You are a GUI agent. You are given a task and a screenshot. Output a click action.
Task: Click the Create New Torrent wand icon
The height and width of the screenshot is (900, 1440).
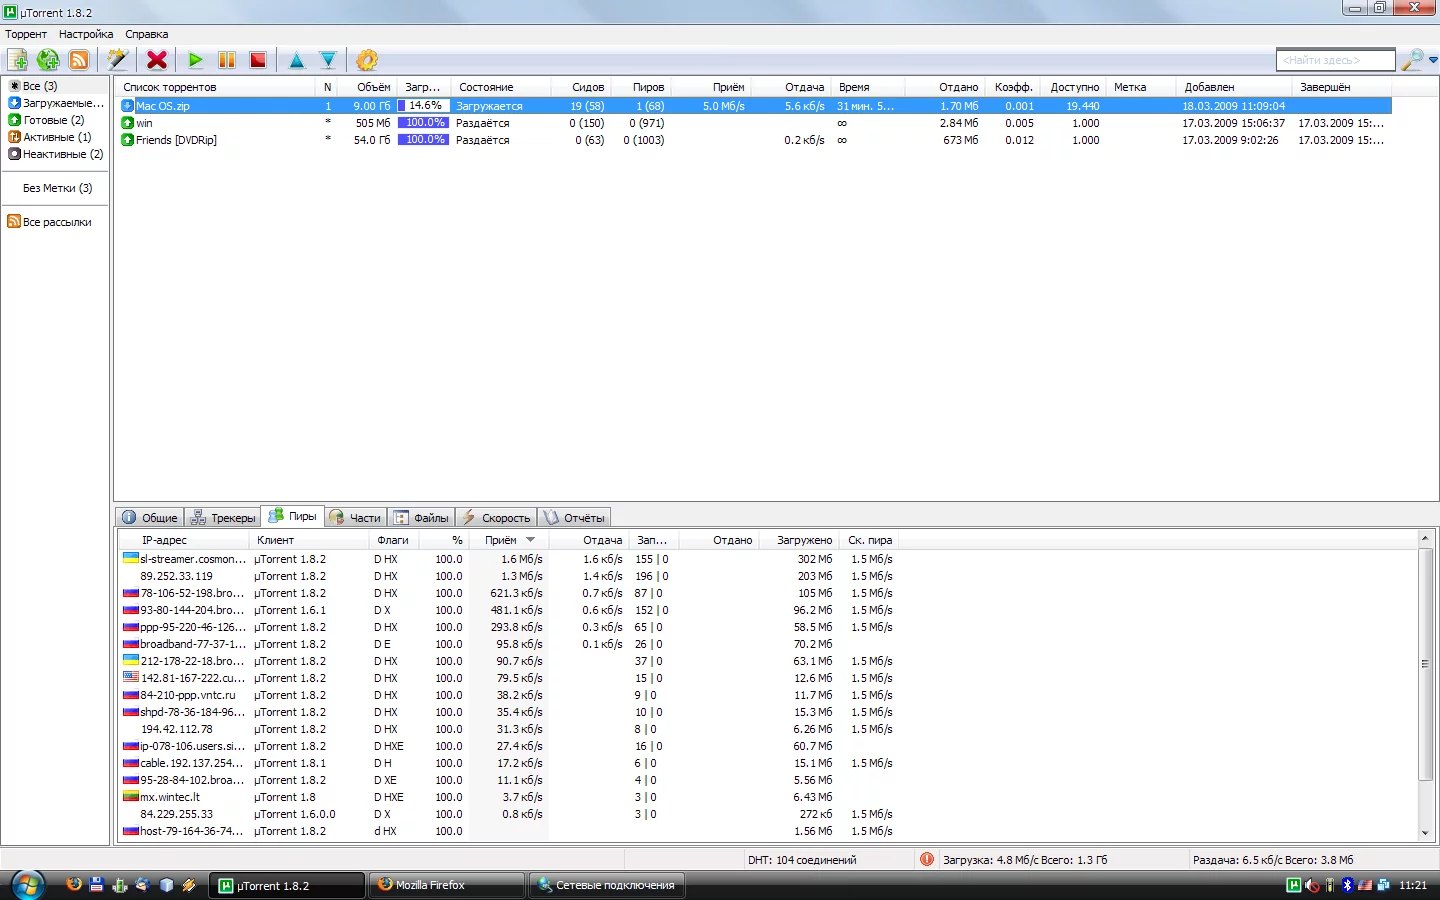tap(117, 60)
